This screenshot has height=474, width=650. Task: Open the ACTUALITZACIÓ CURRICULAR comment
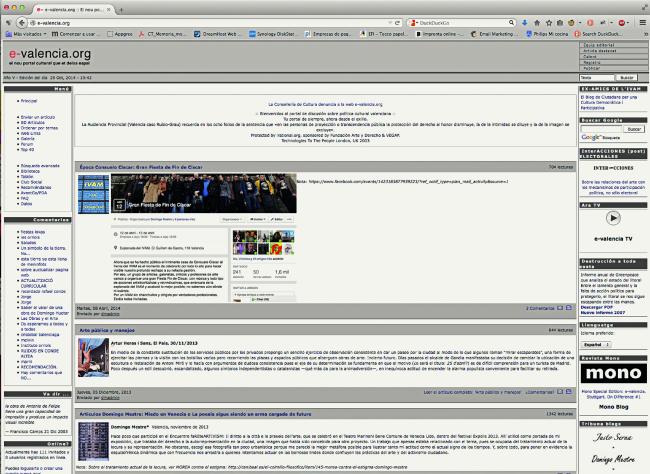point(37,283)
